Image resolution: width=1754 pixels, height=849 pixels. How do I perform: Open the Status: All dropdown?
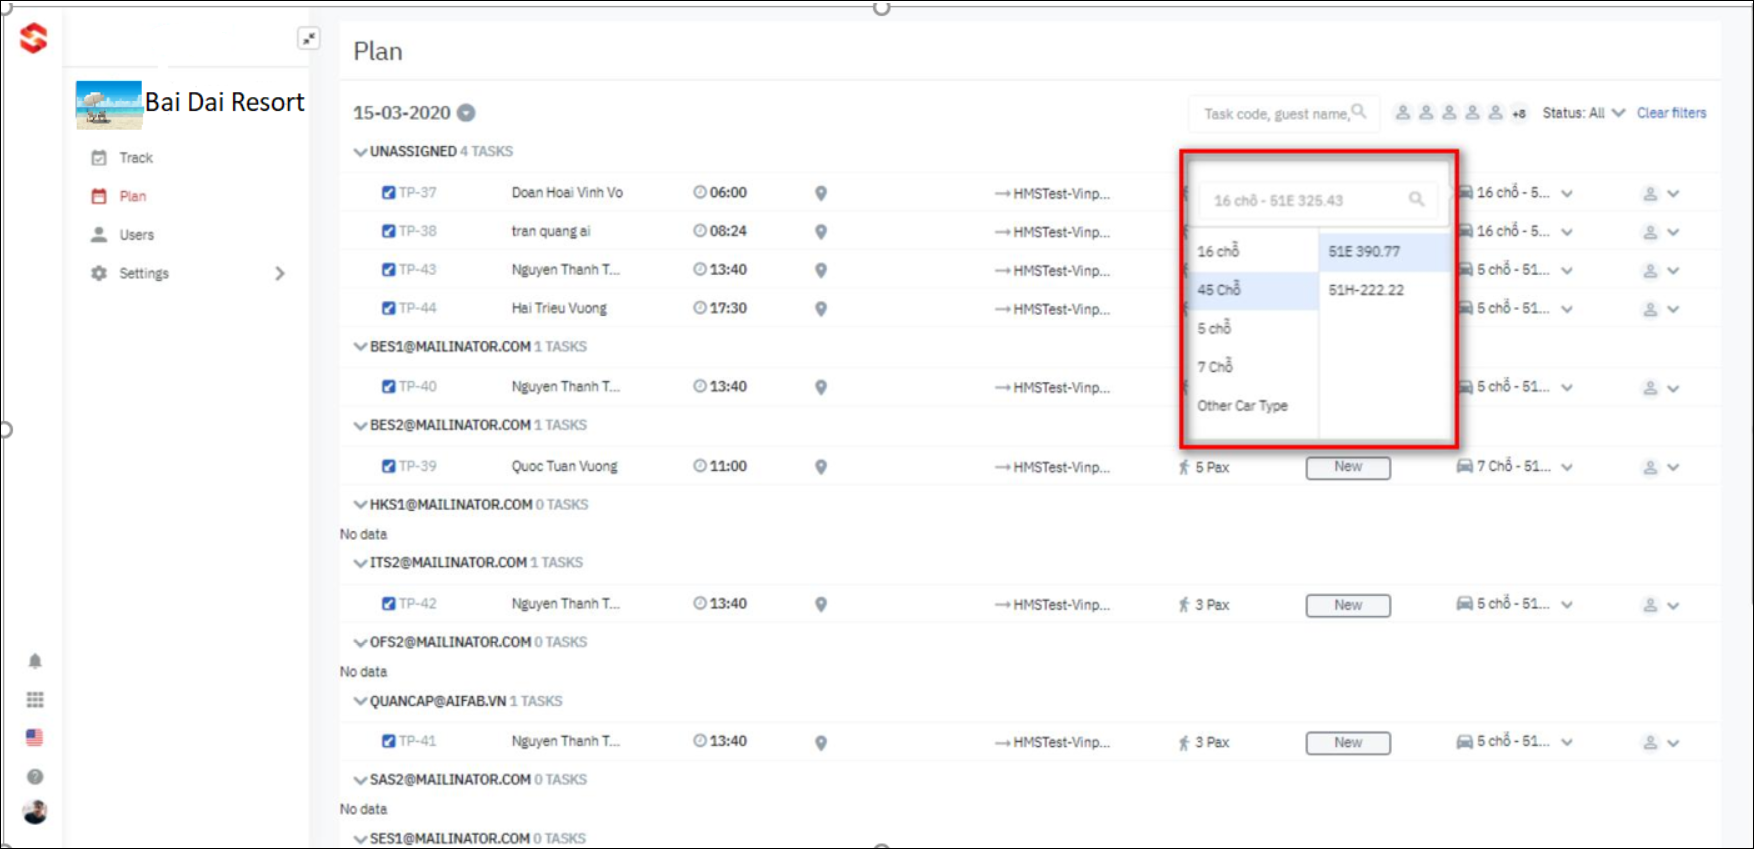tap(1583, 113)
